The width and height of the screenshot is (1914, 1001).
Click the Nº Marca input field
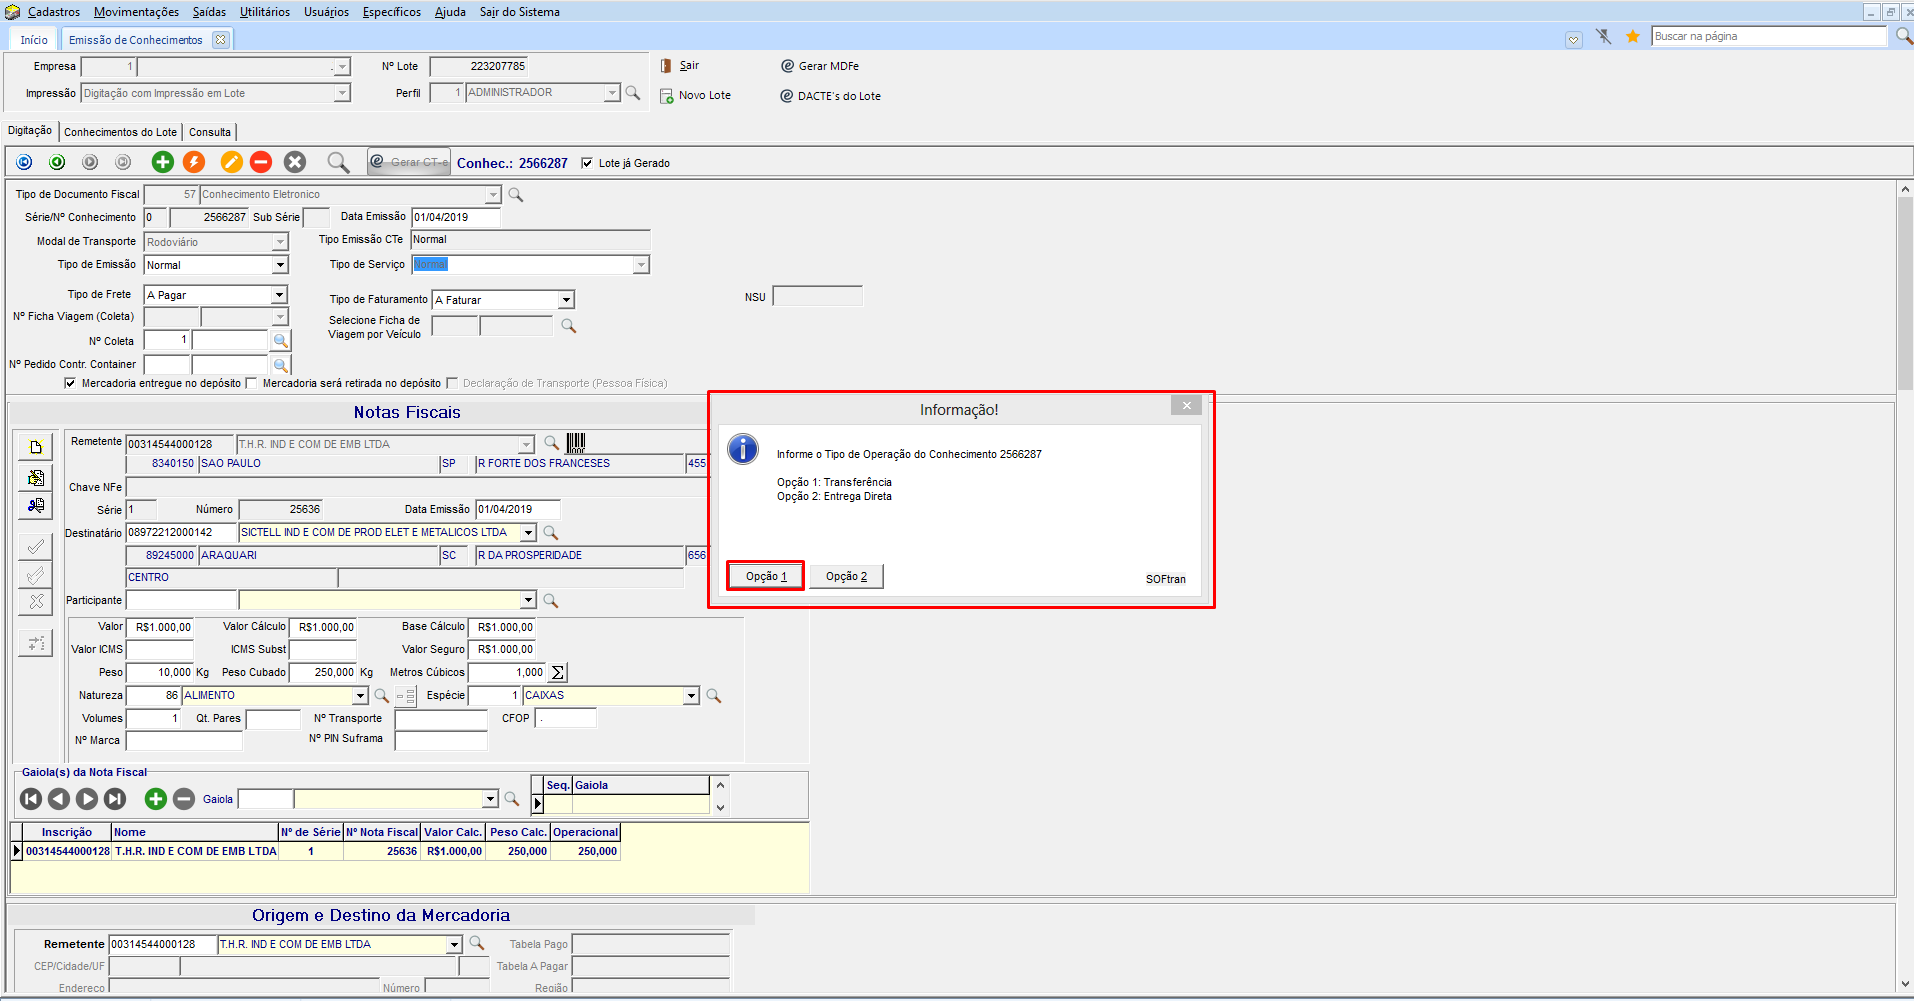point(184,741)
